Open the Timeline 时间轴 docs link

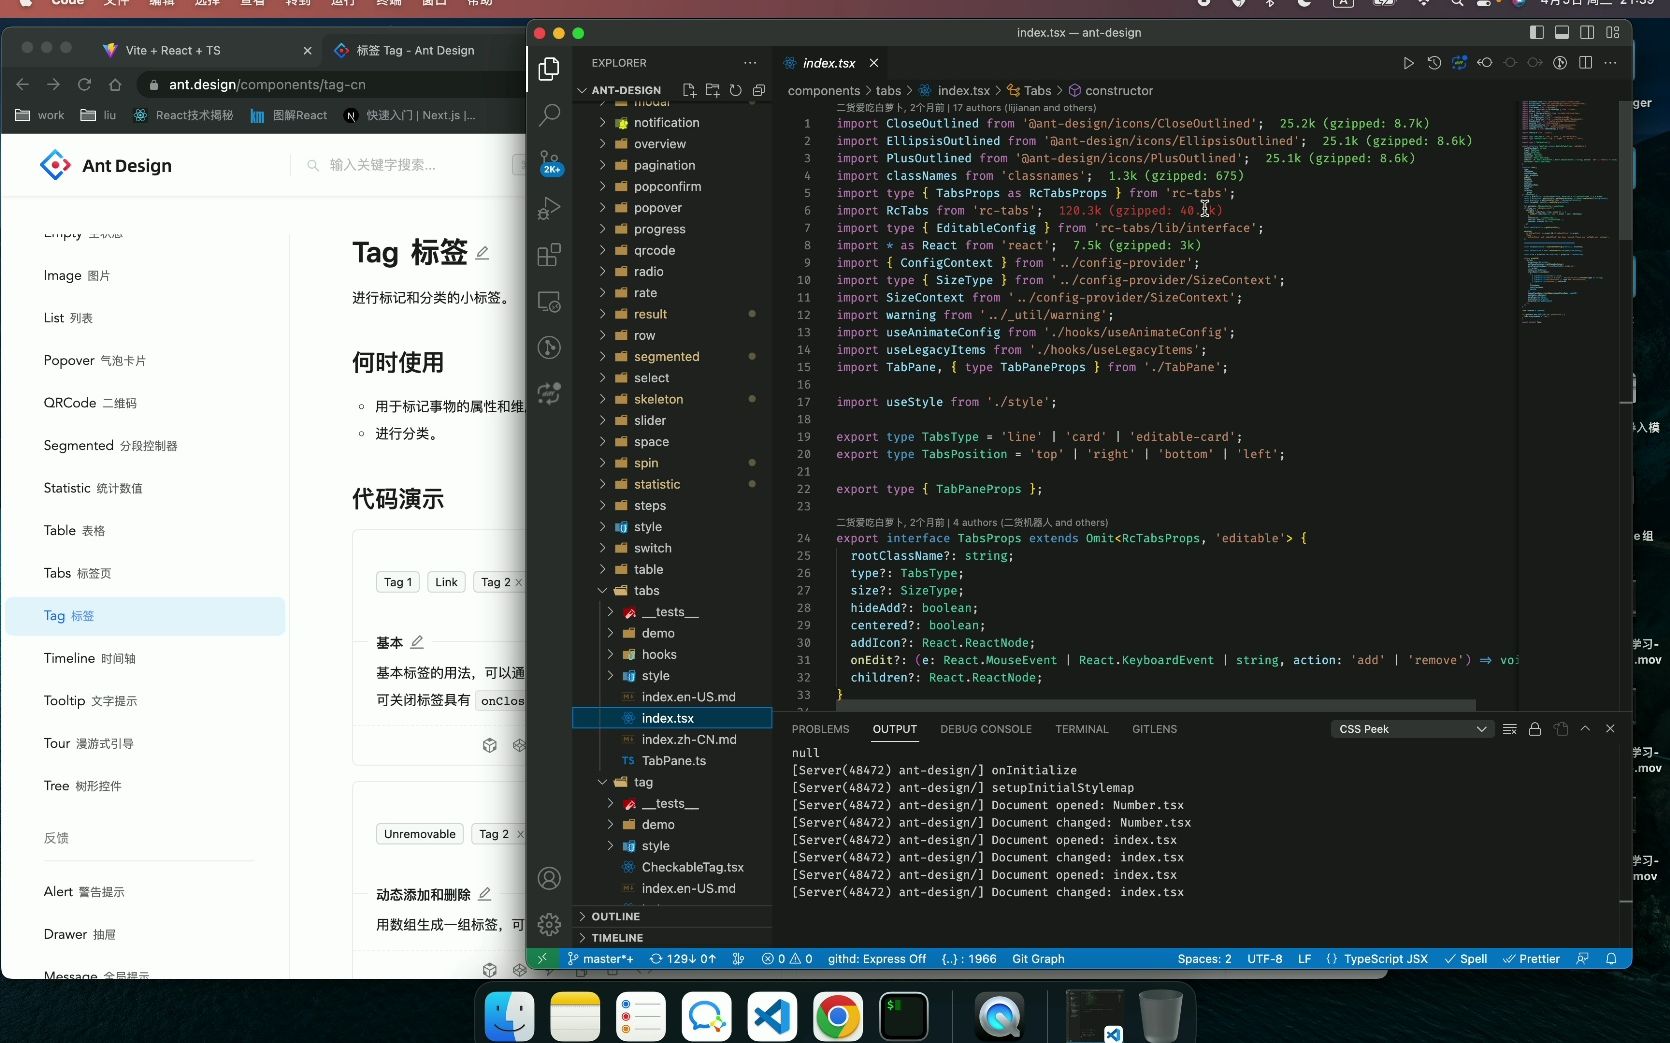point(89,658)
